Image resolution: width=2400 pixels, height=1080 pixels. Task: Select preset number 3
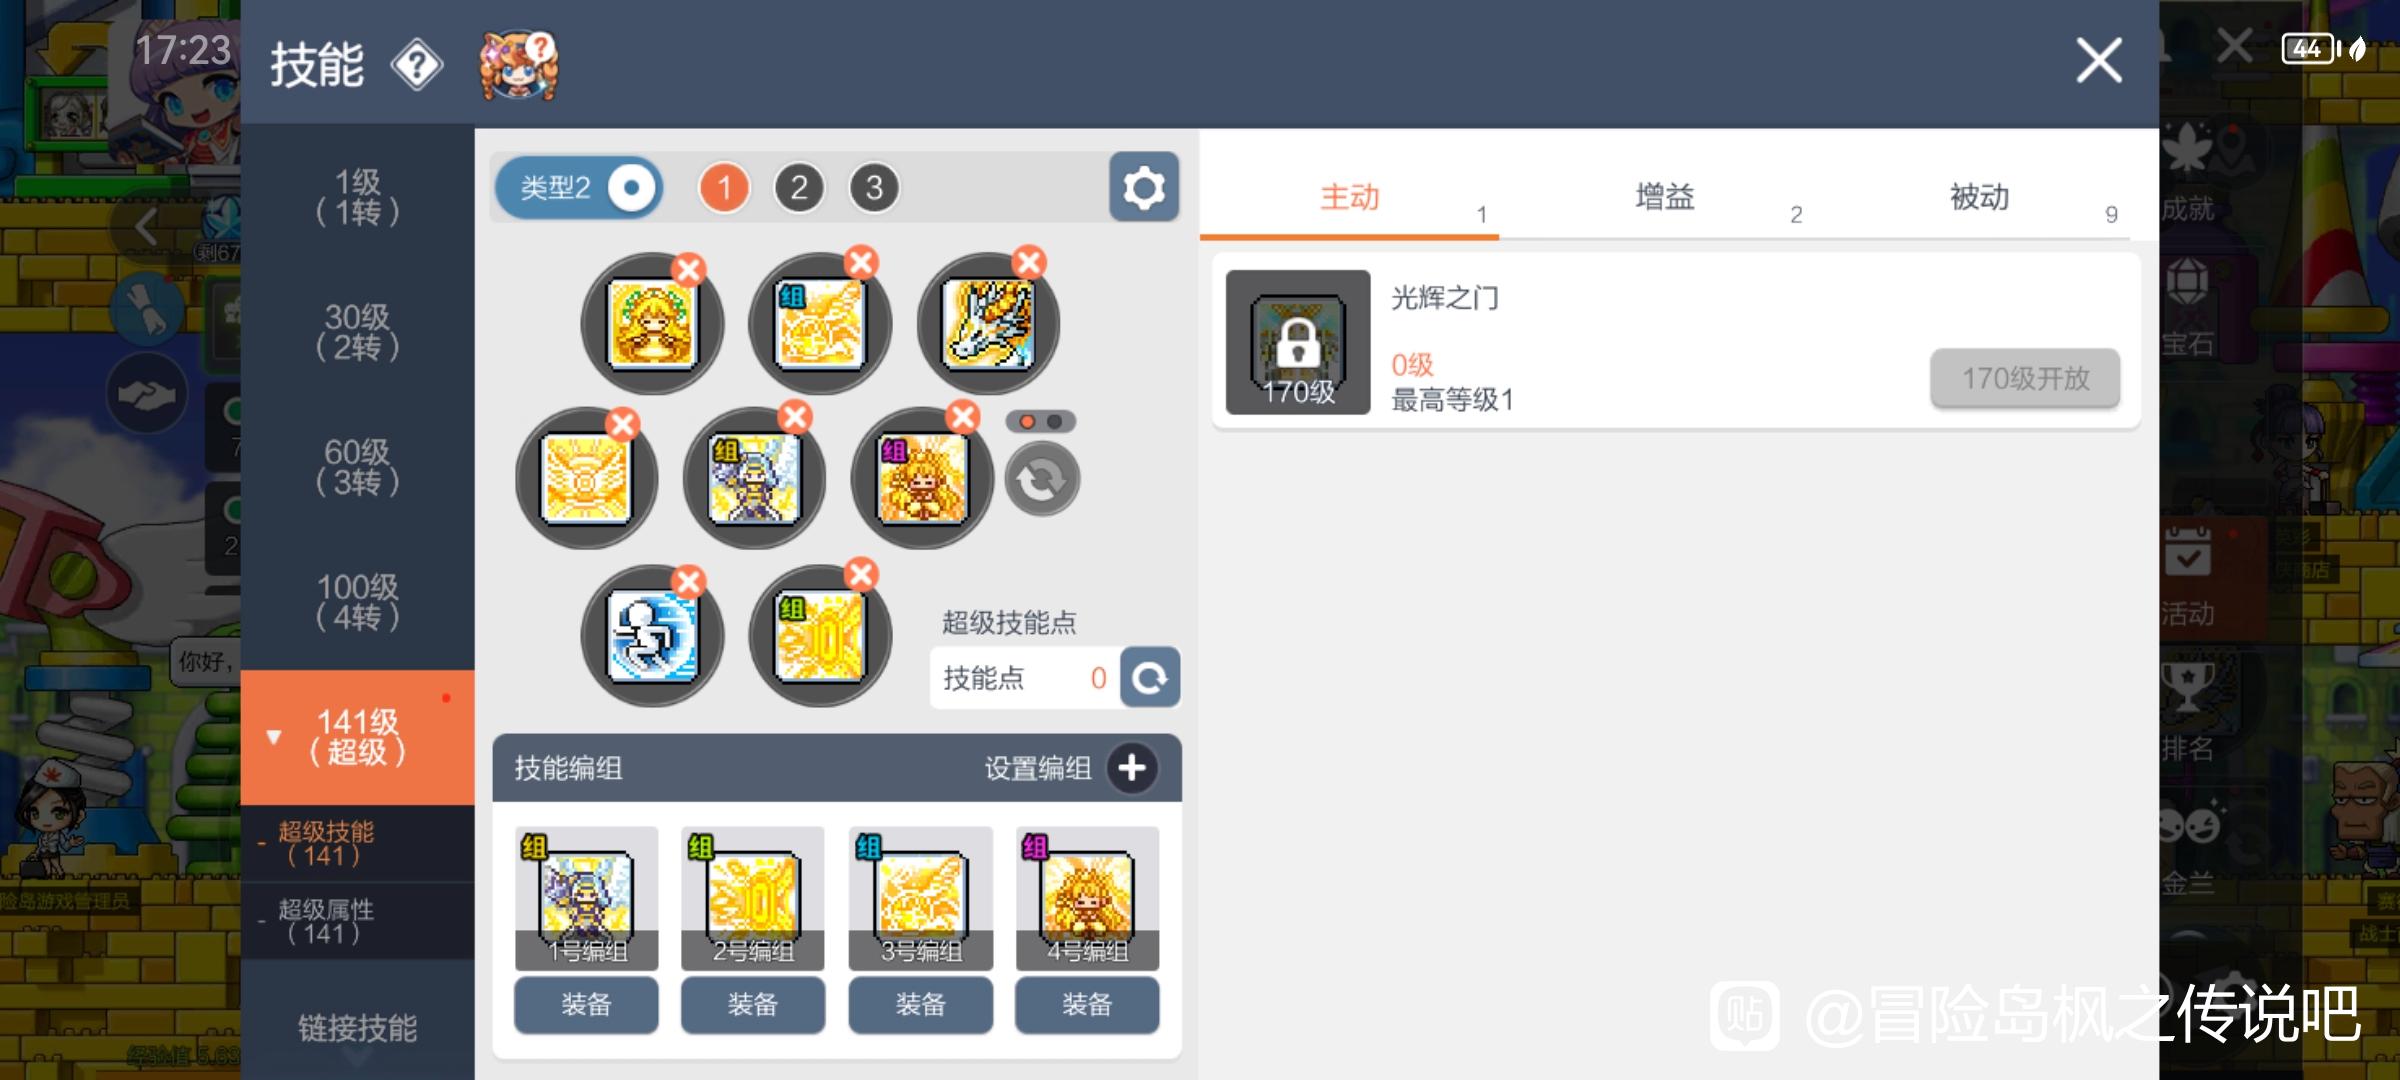(x=874, y=187)
